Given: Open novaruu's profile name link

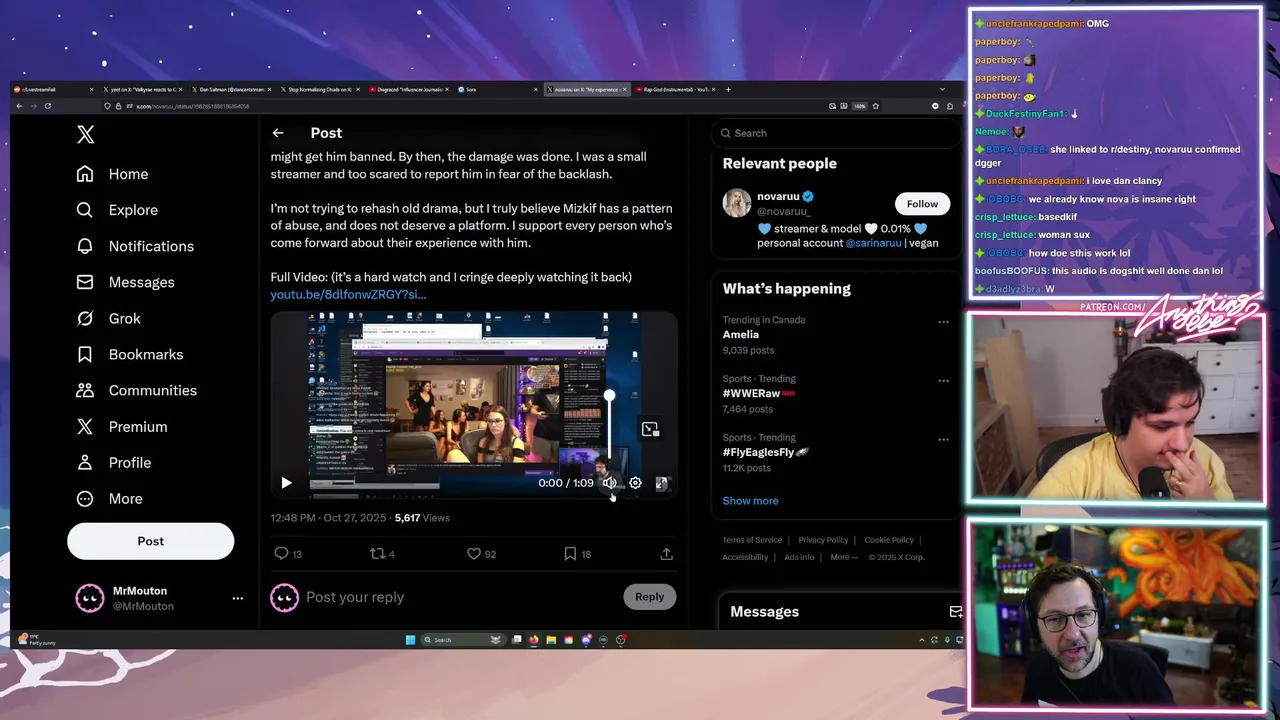Looking at the screenshot, I should [x=778, y=196].
